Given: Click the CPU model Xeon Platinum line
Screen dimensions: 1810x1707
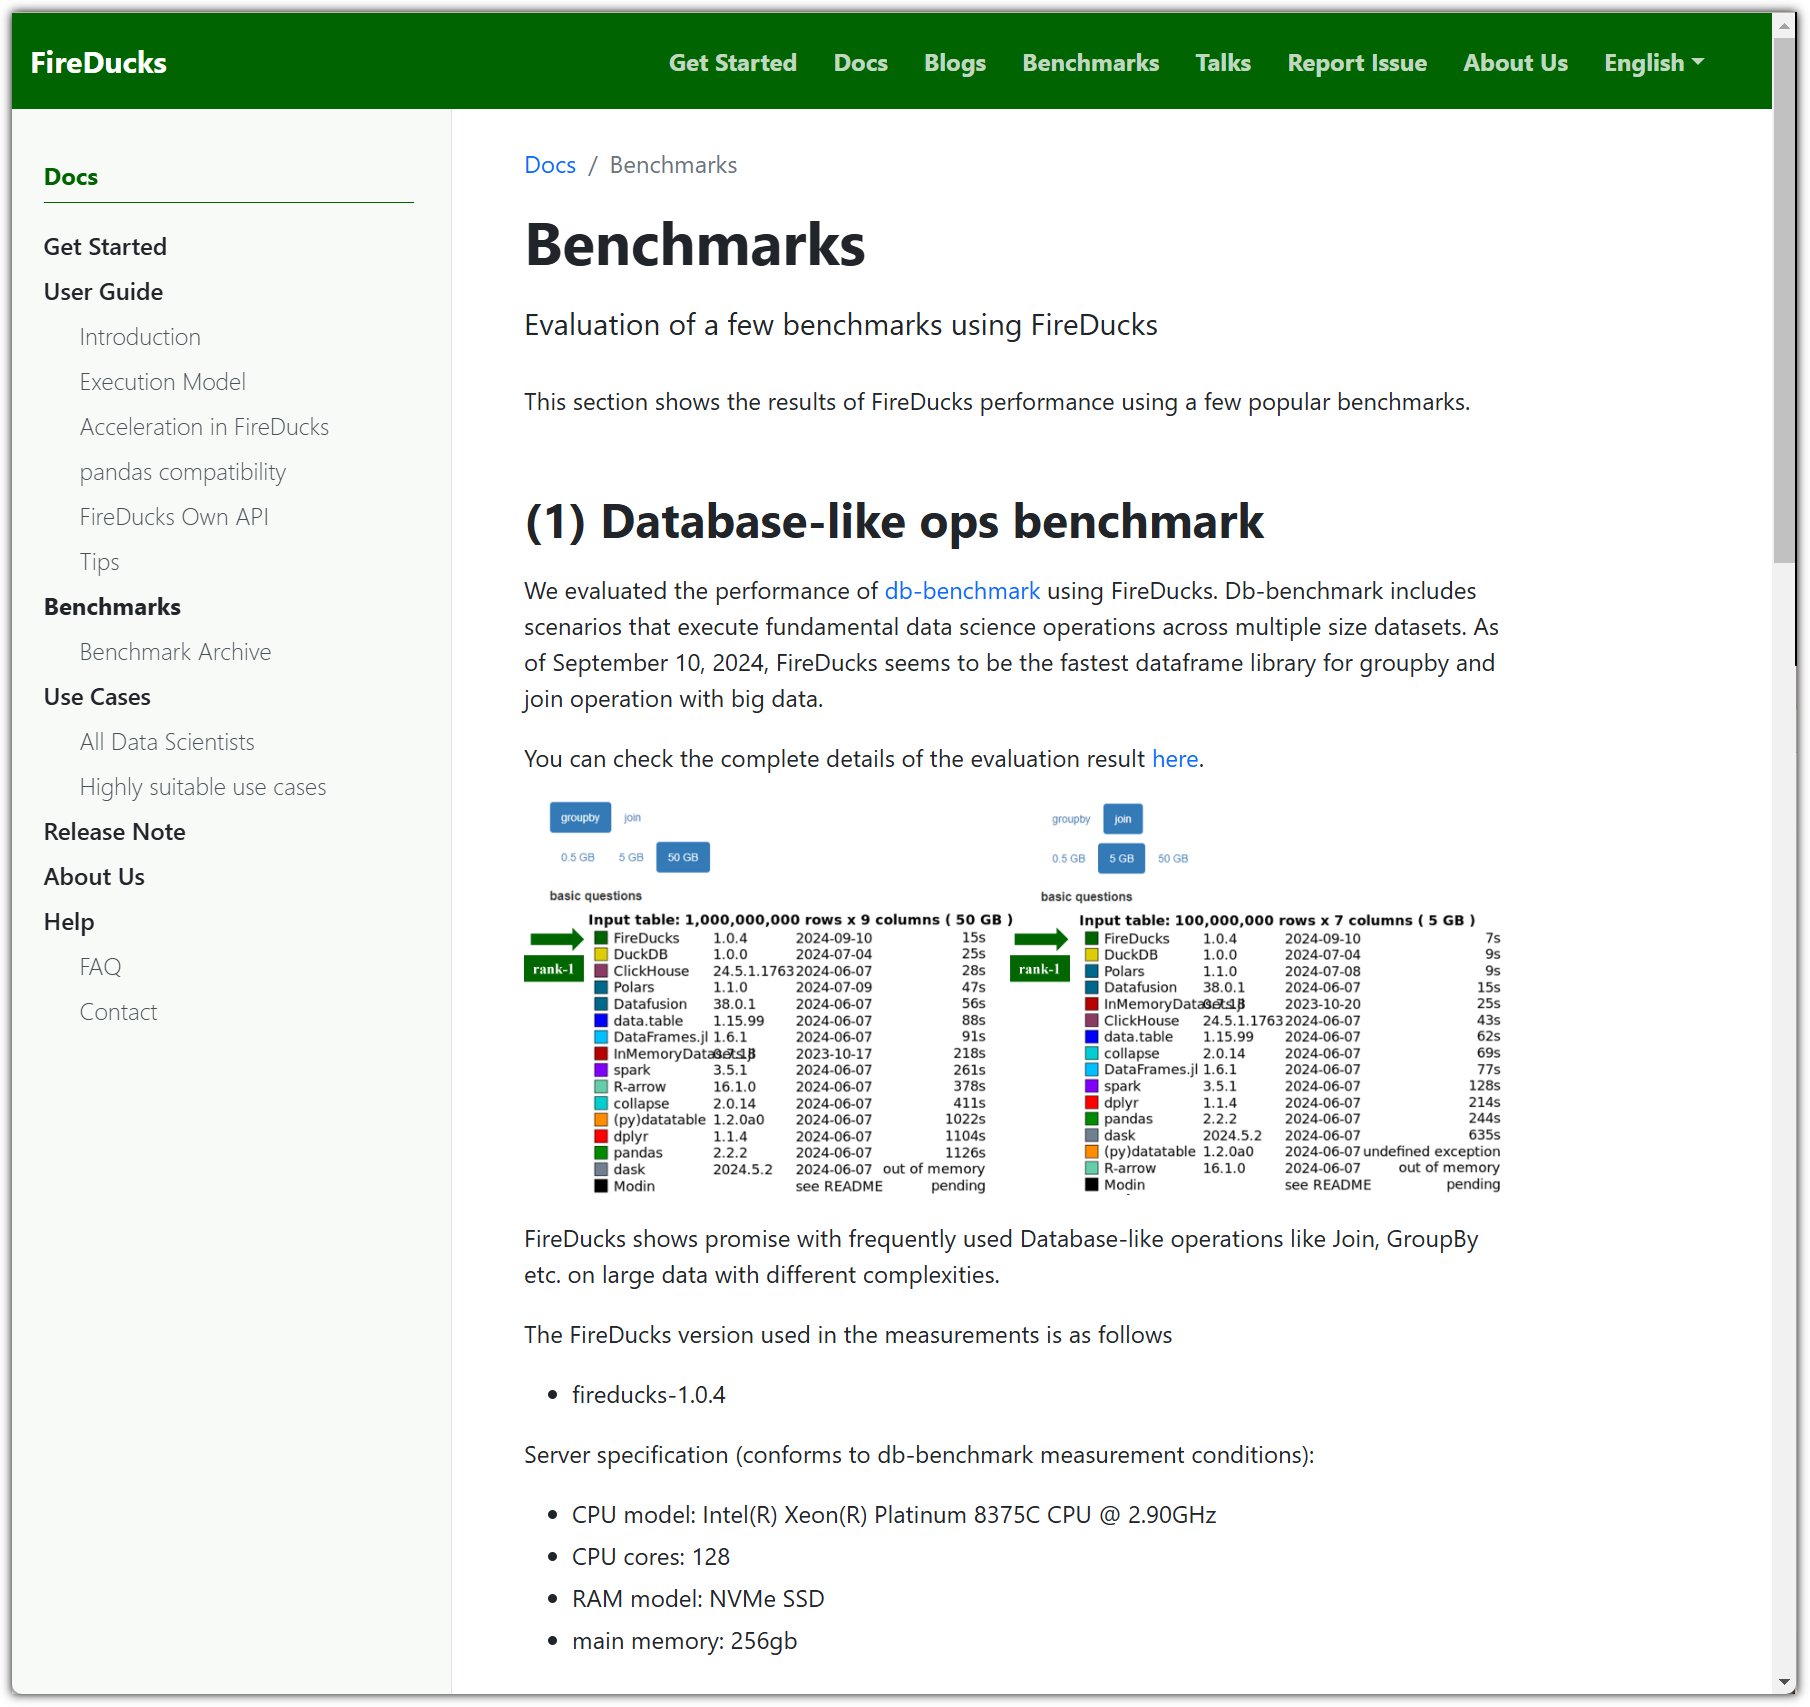Looking at the screenshot, I should click(894, 1515).
